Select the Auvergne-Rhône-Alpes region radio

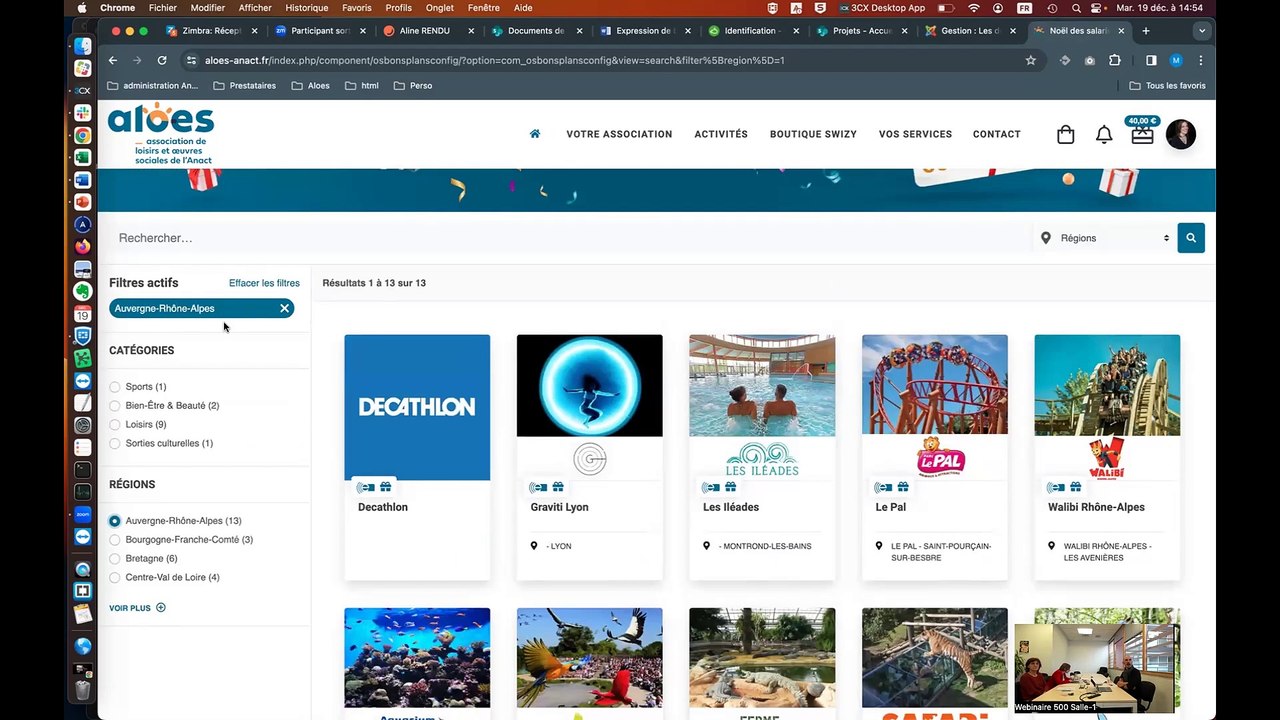coord(115,521)
